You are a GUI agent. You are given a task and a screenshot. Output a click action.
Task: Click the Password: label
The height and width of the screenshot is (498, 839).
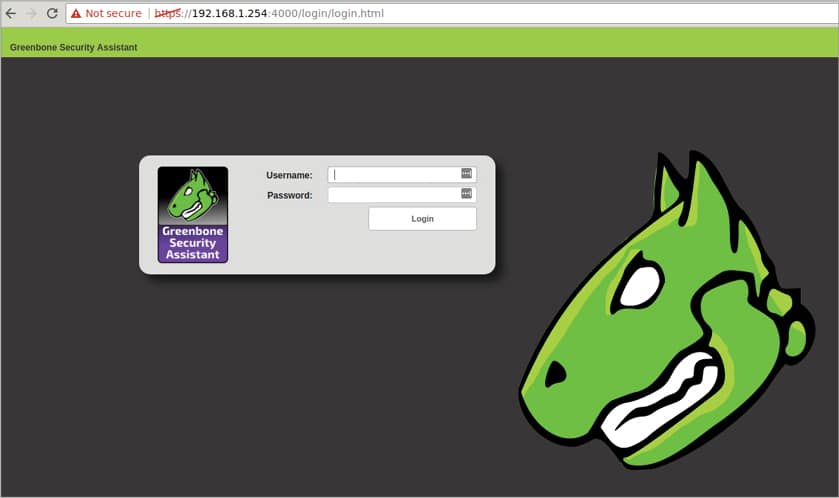[x=289, y=195]
